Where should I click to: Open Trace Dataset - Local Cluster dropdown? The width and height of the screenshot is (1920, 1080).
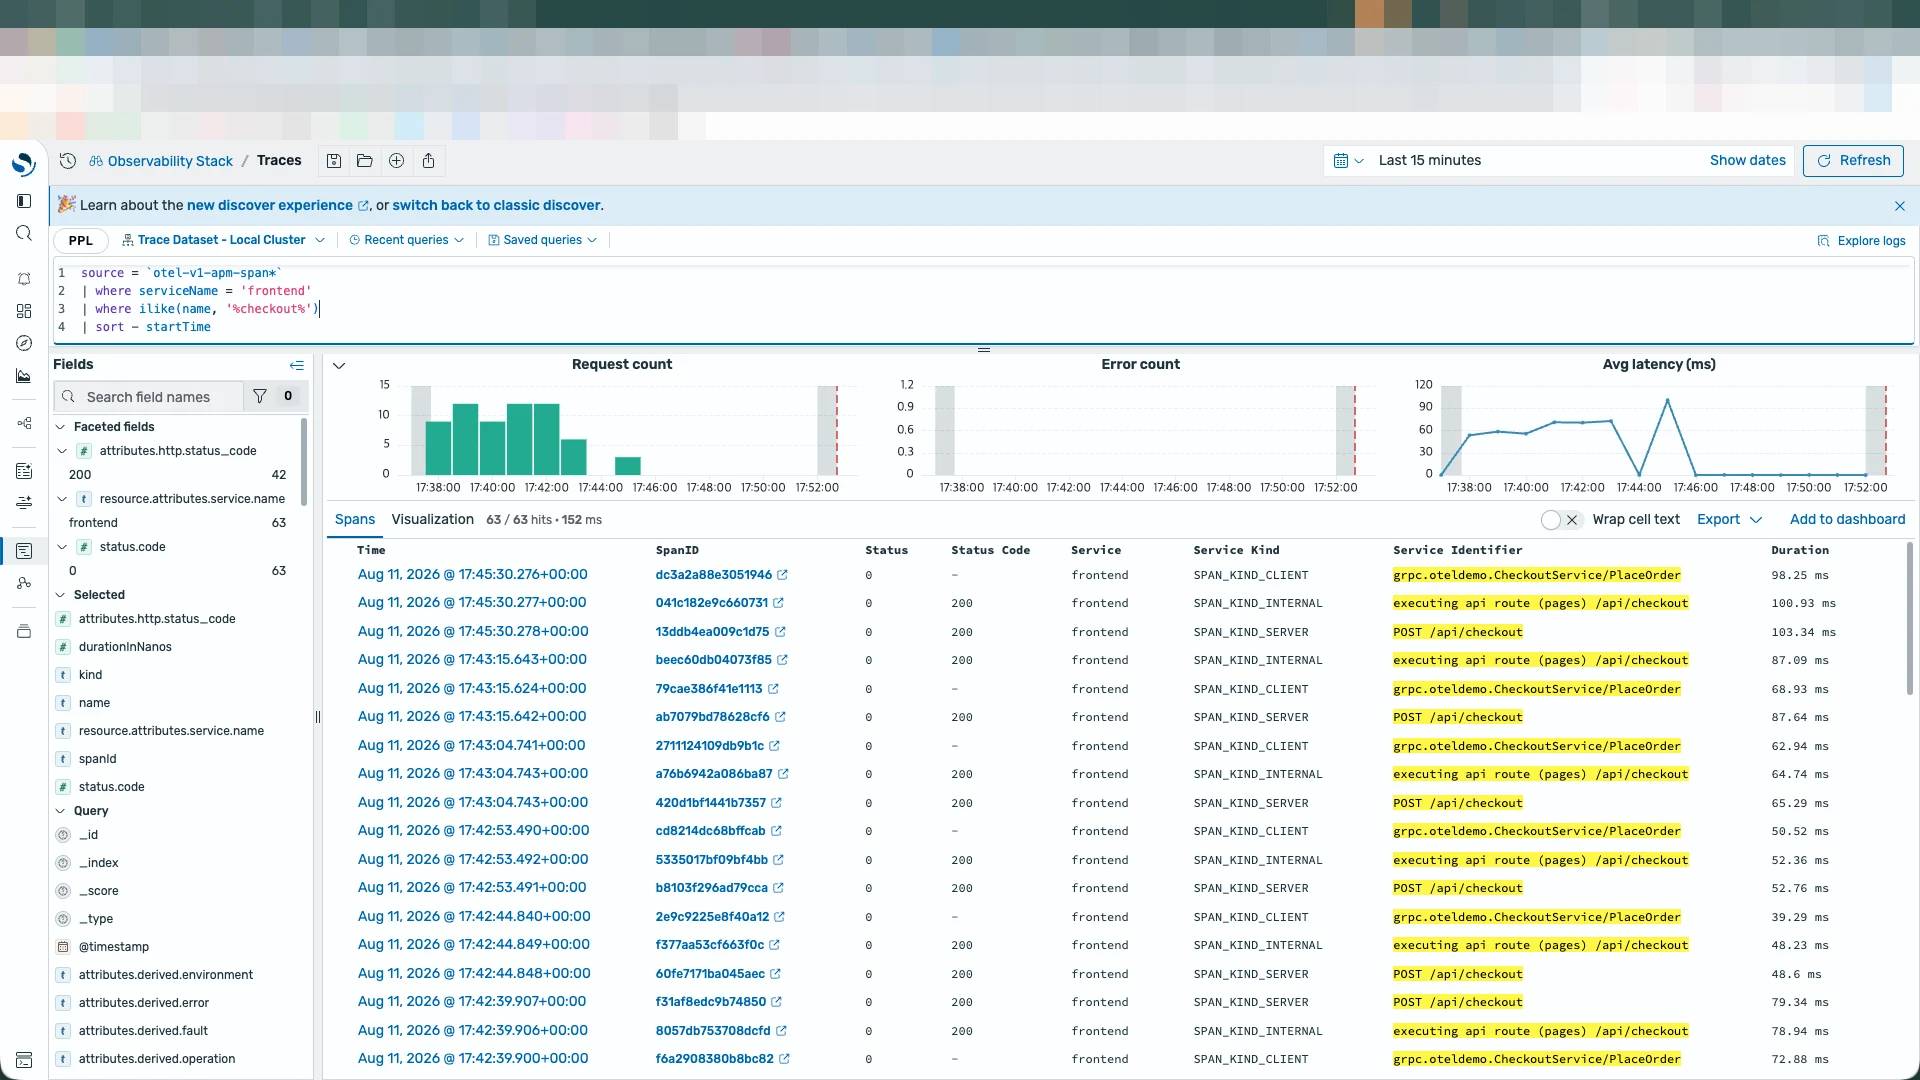click(x=223, y=240)
